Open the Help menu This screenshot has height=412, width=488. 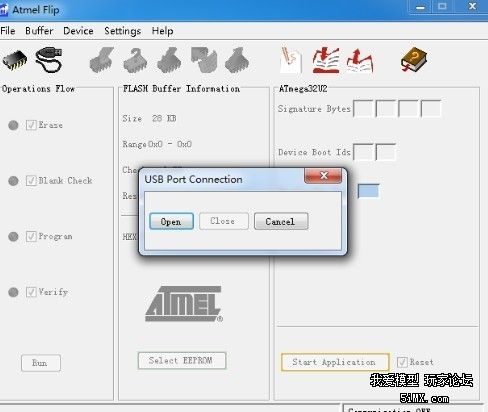[x=162, y=31]
